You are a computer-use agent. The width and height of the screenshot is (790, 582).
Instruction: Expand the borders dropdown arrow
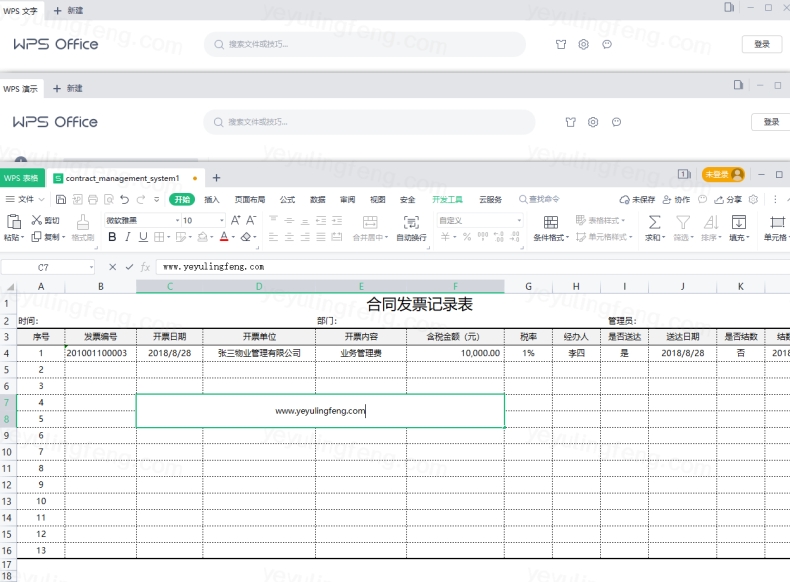pos(168,237)
